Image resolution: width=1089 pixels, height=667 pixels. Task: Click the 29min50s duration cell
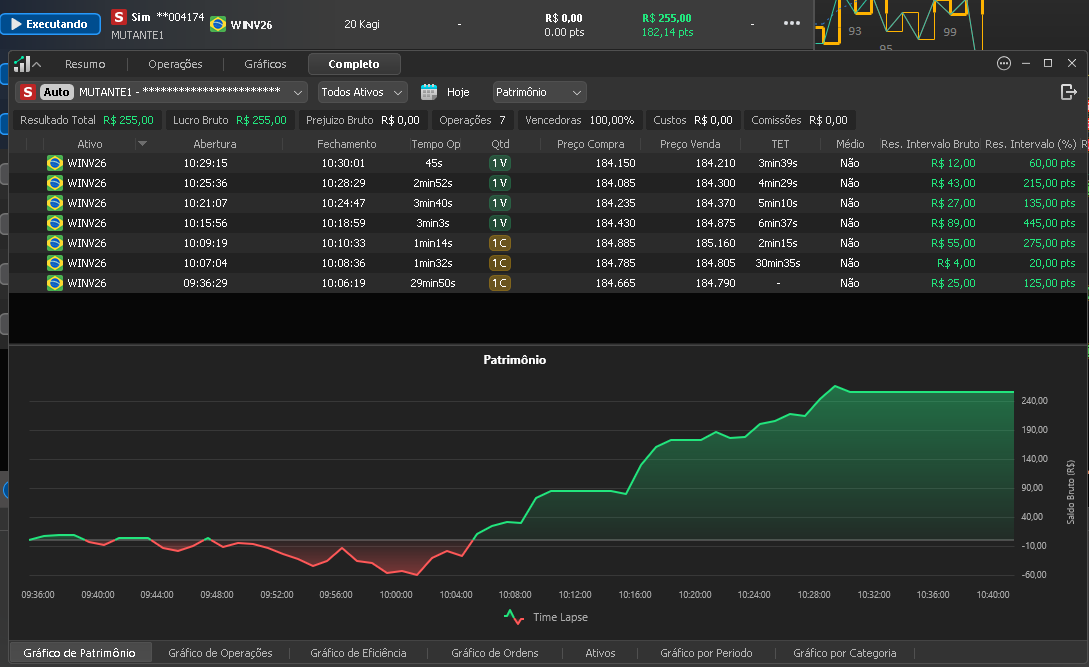[433, 283]
